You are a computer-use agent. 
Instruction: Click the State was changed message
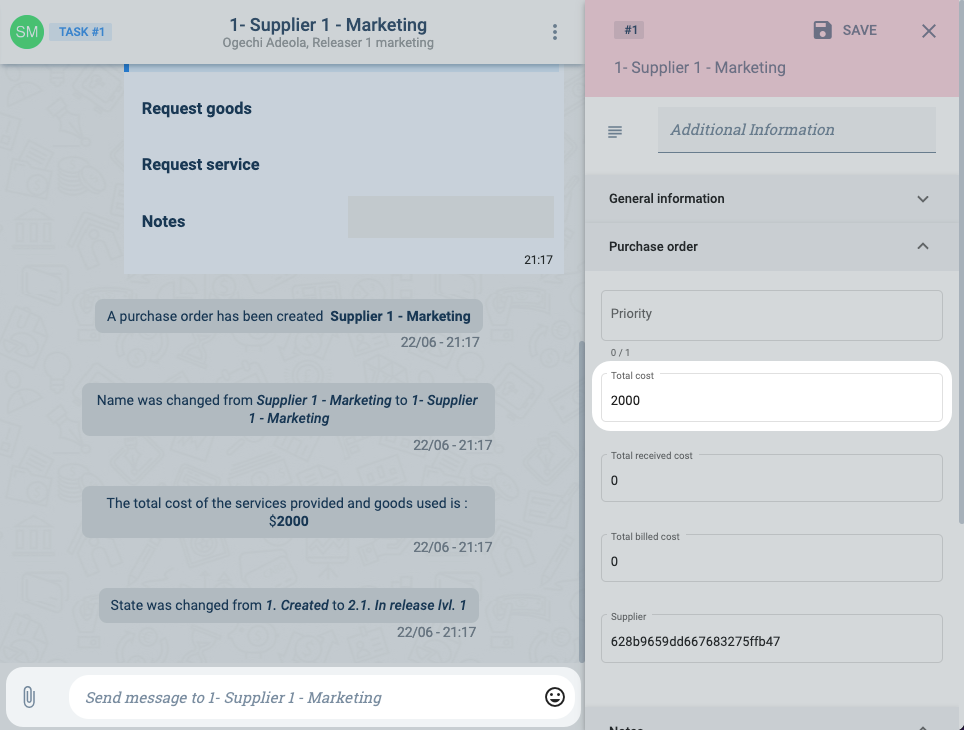(288, 605)
